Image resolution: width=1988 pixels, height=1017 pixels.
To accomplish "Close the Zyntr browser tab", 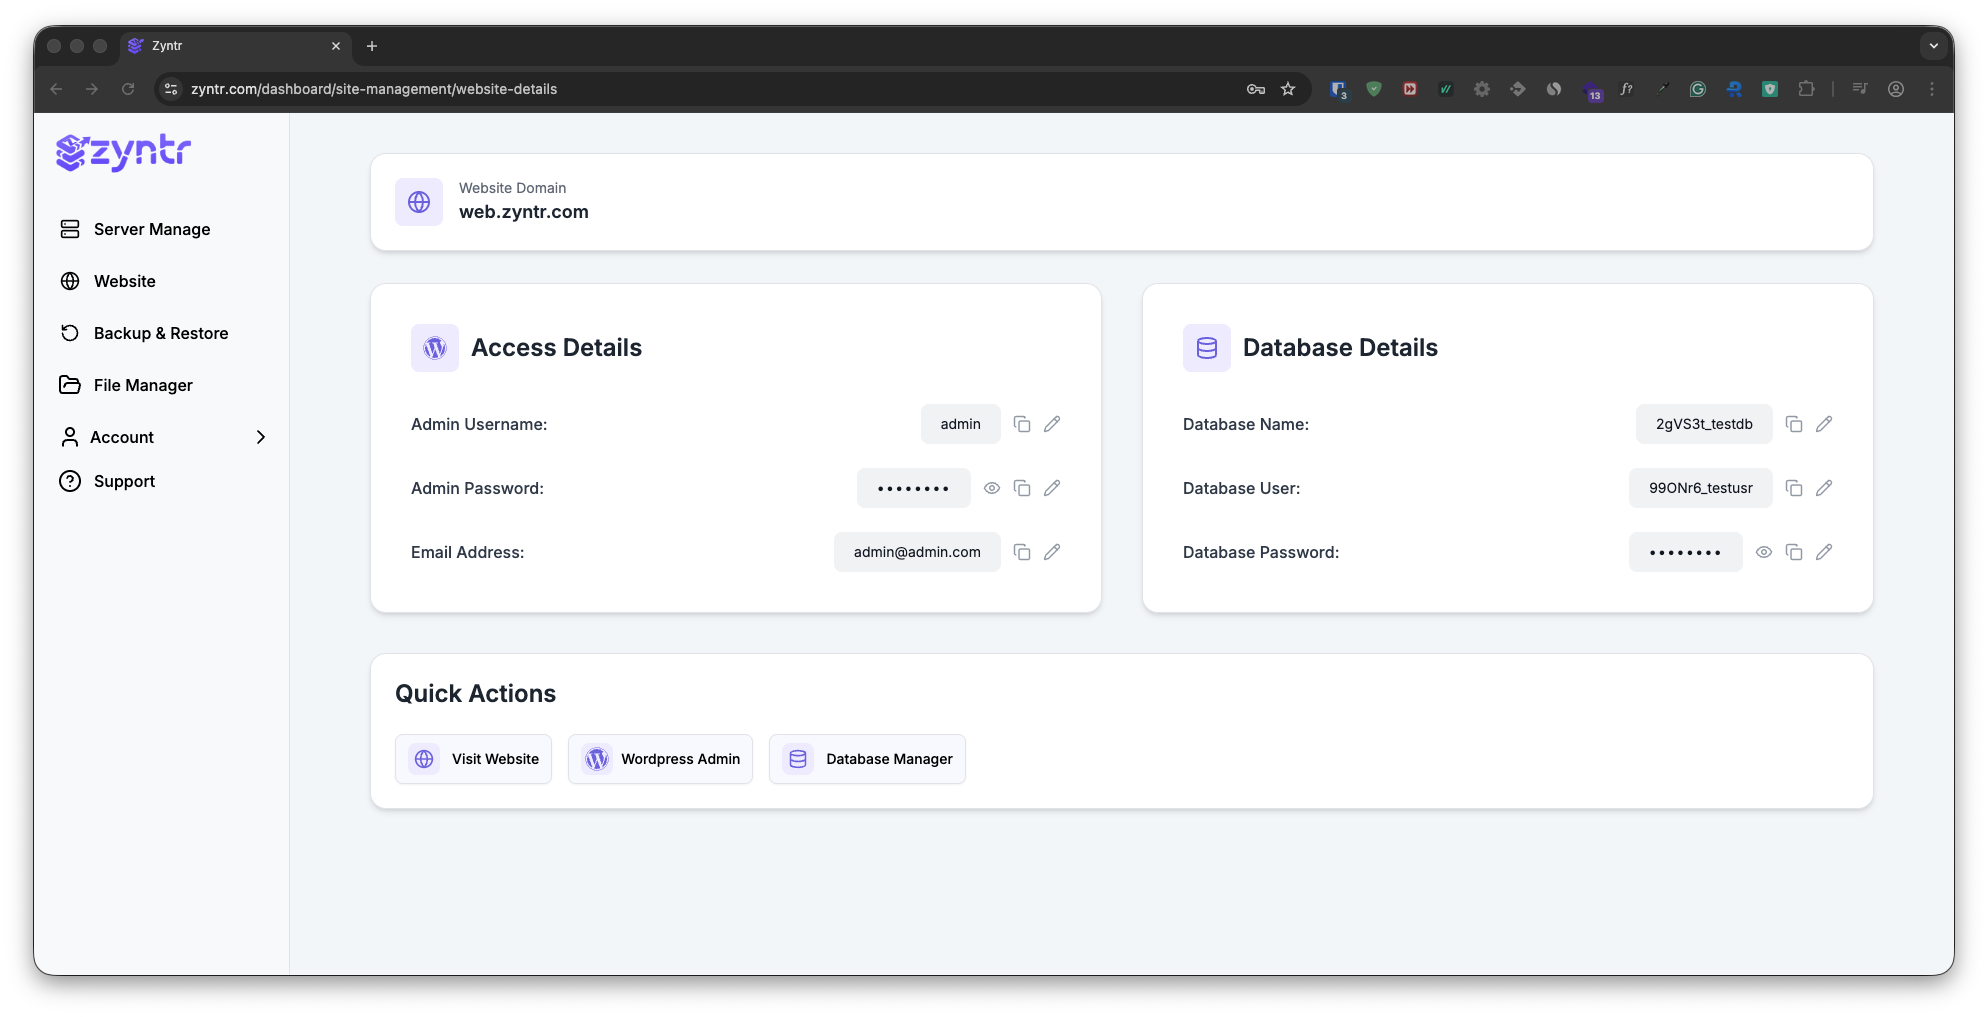I will [x=336, y=46].
